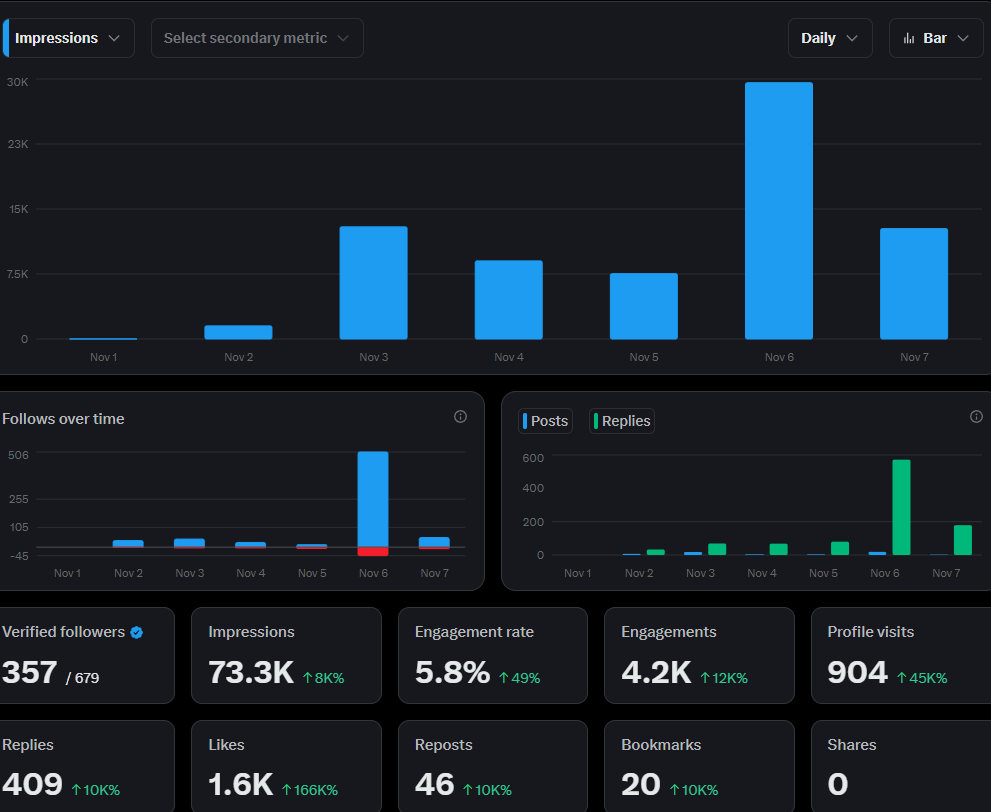The height and width of the screenshot is (812, 991).
Task: Click the Nov 7 green replies bar
Action: coord(963,540)
